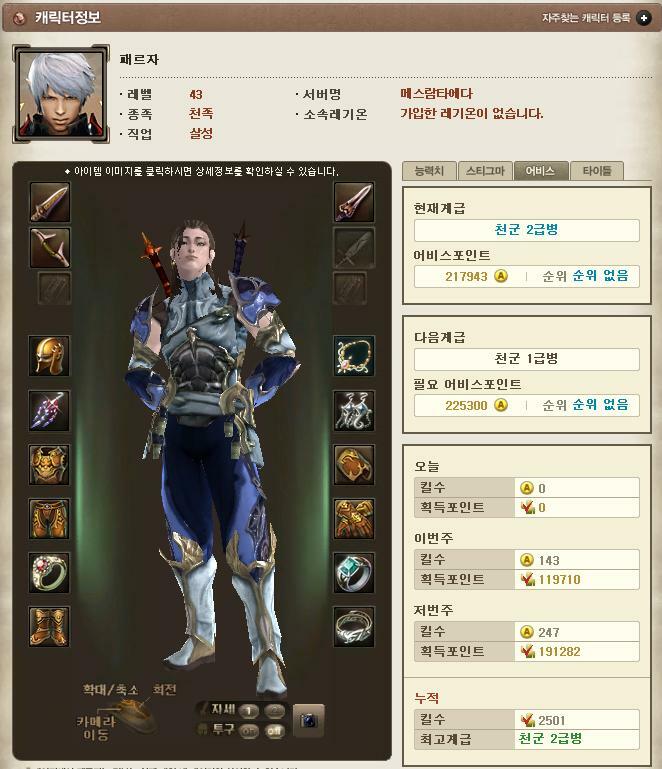Inspect the equipped golden helmet icon
Screen dimensions: 662x769
49,356
